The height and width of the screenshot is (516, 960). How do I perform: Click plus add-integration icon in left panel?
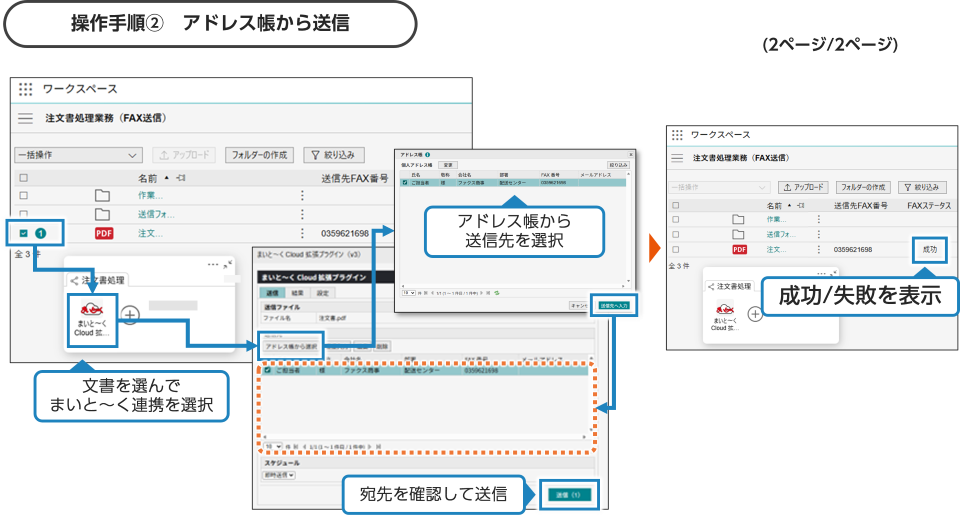pyautogui.click(x=130, y=315)
